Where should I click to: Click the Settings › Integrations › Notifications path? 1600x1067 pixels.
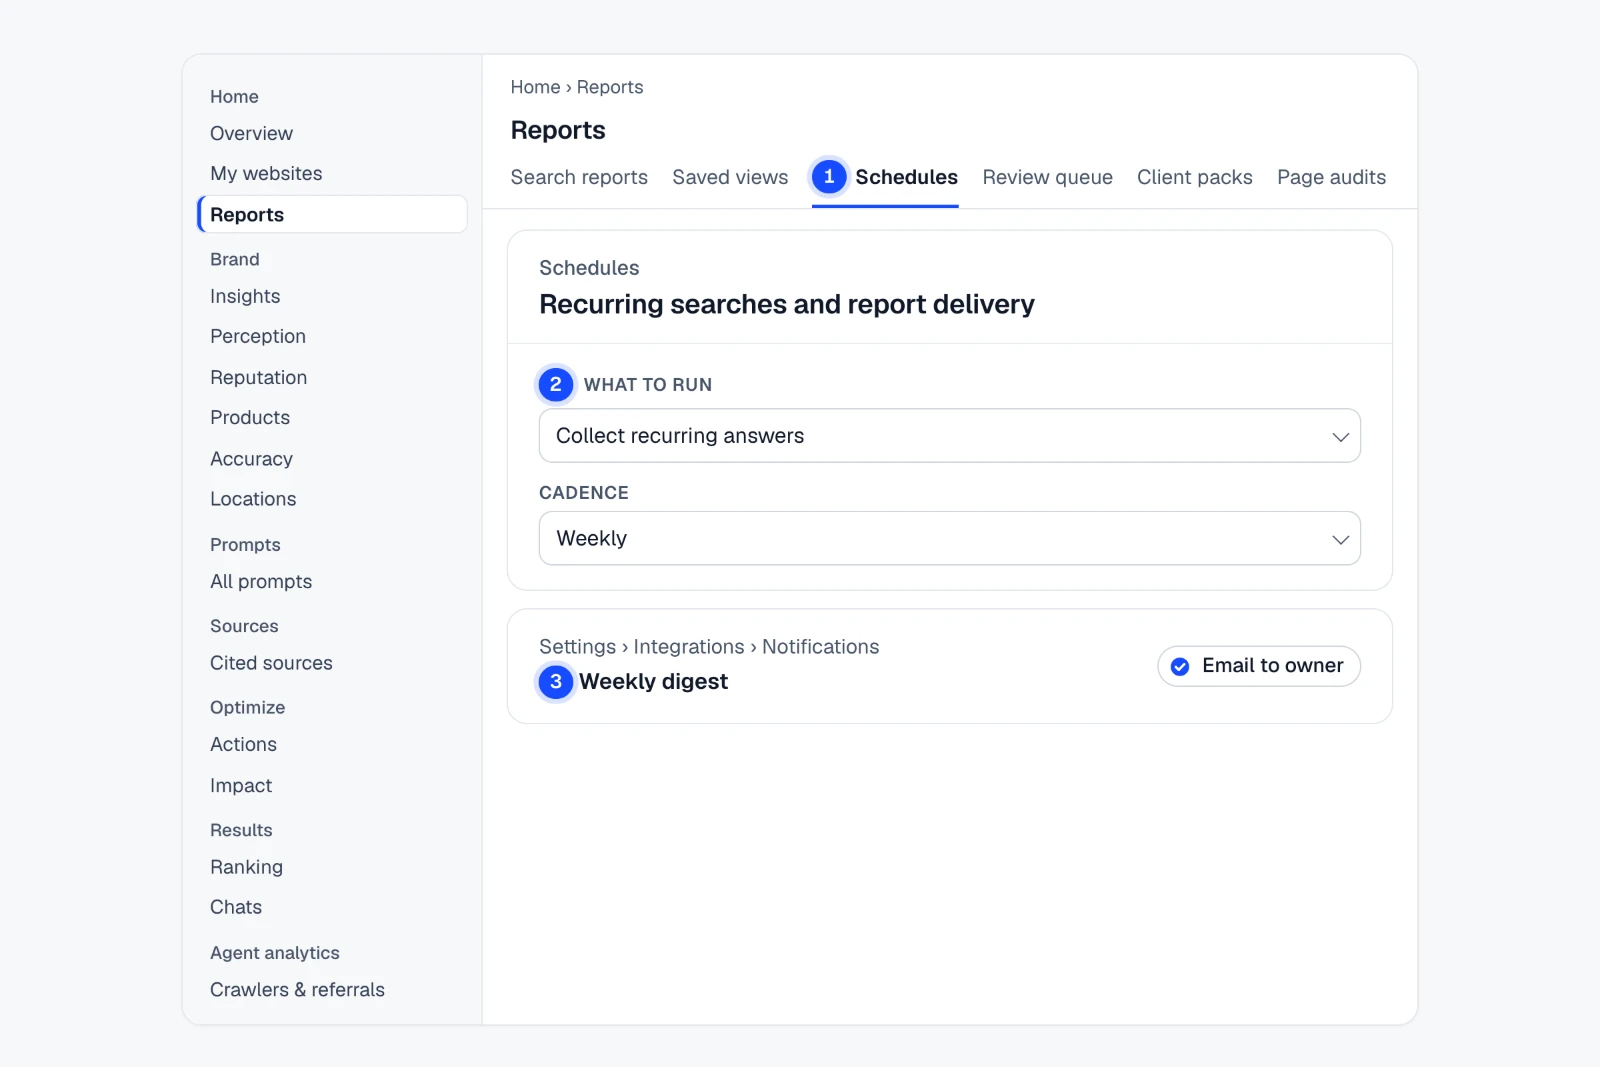(x=709, y=647)
